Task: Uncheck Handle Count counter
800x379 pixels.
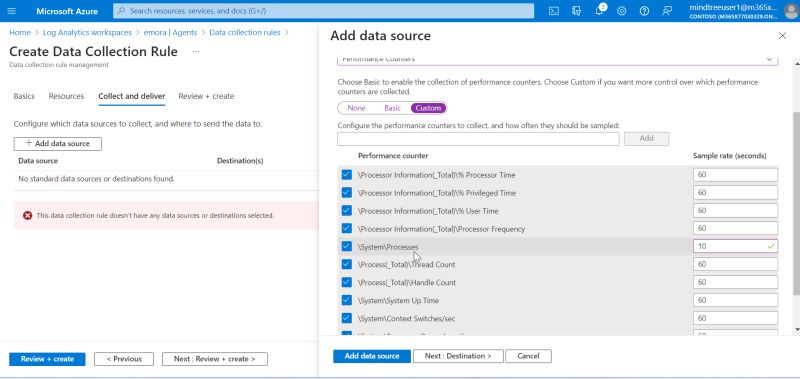Action: pyautogui.click(x=346, y=282)
